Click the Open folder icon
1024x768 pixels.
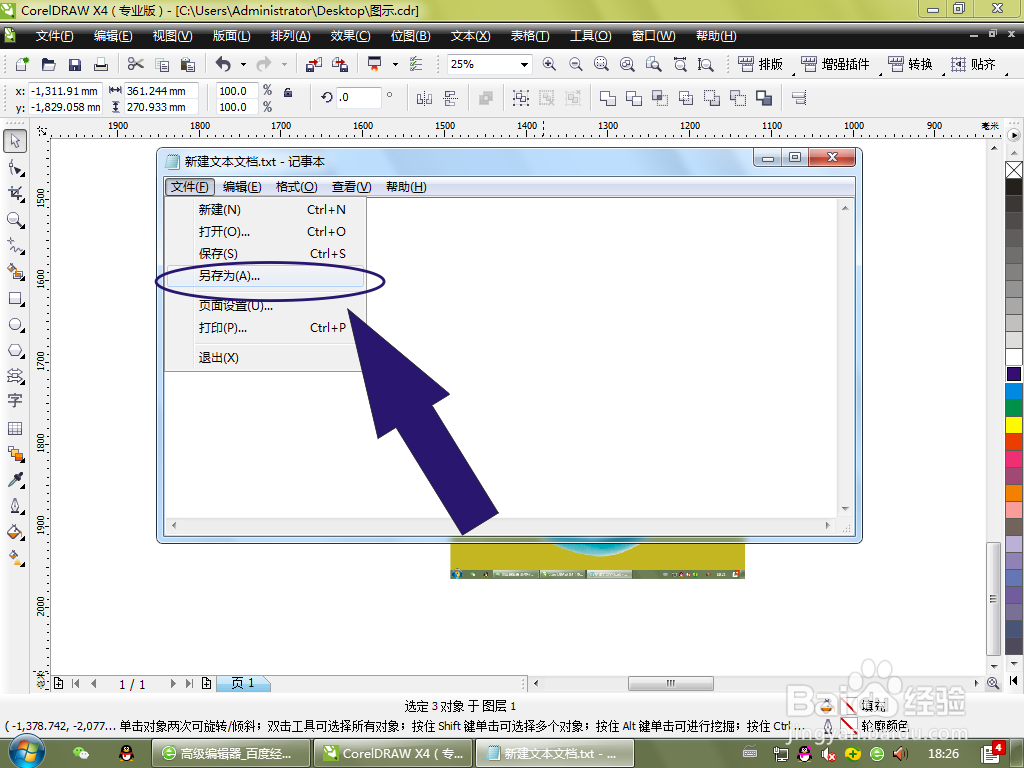point(48,64)
